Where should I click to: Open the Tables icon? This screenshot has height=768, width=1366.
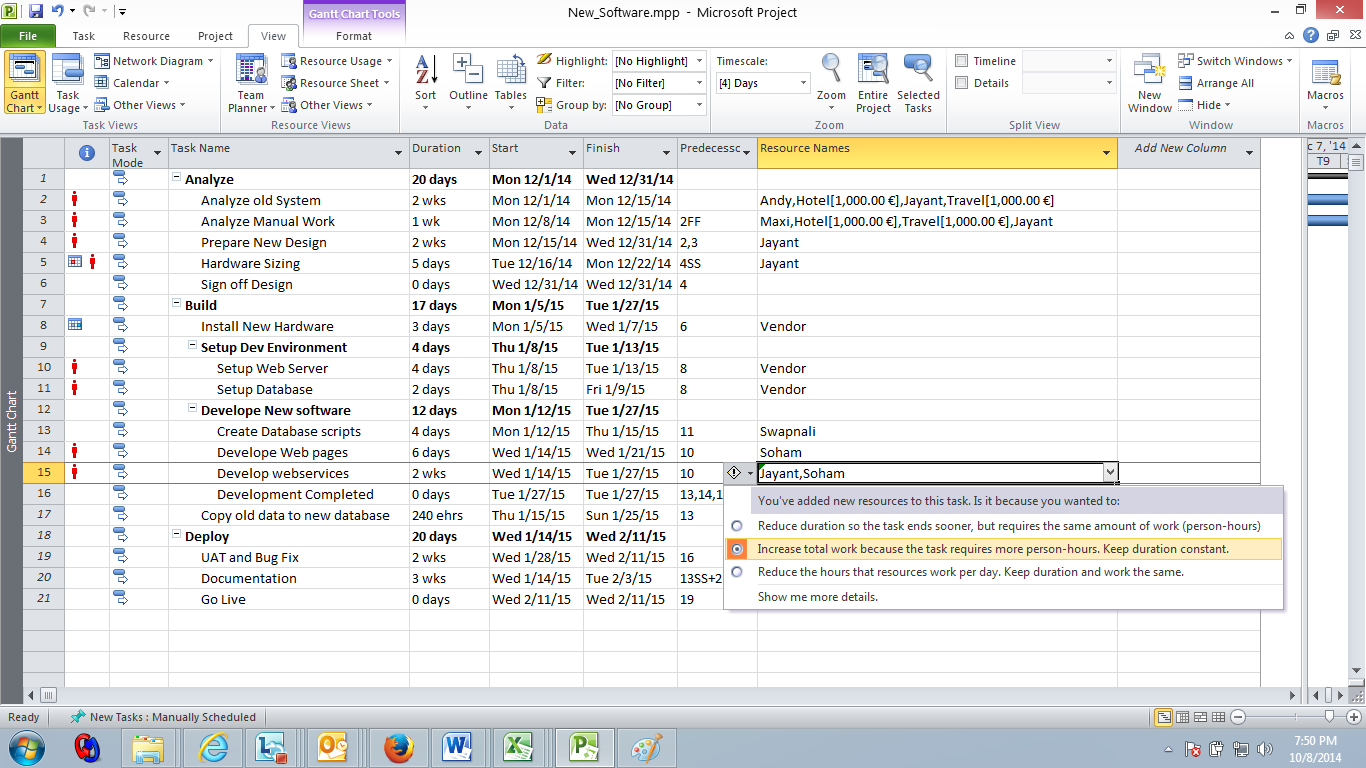[x=510, y=82]
